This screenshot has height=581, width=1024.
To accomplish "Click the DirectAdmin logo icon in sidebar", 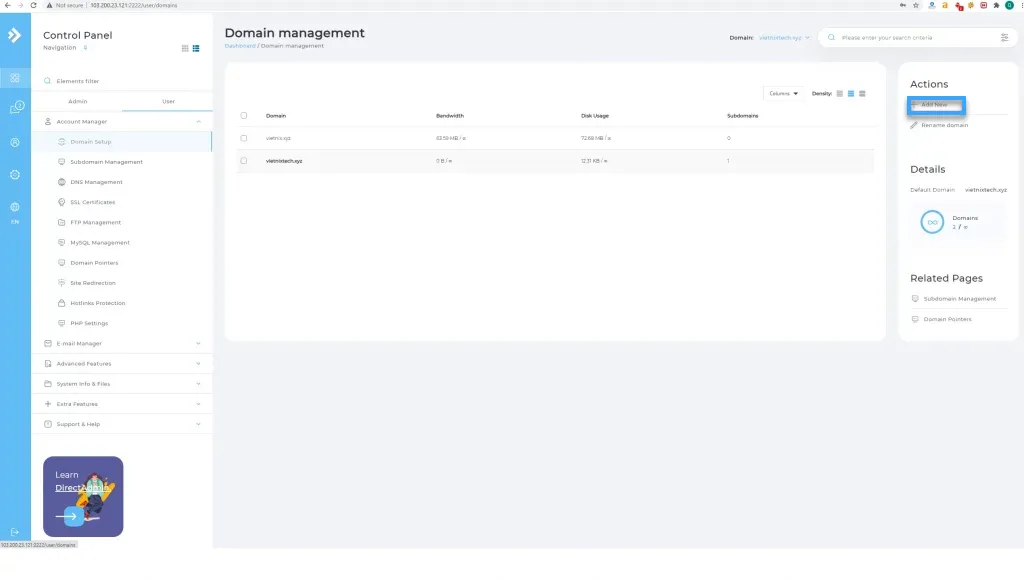I will pyautogui.click(x=15, y=36).
